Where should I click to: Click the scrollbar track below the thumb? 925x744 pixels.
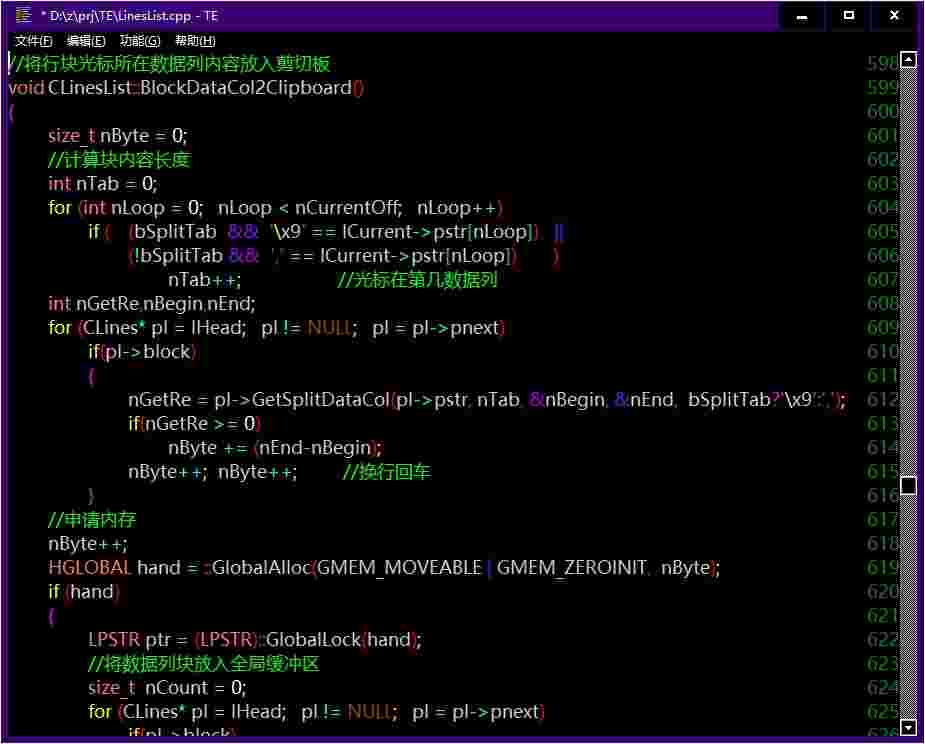coord(908,600)
